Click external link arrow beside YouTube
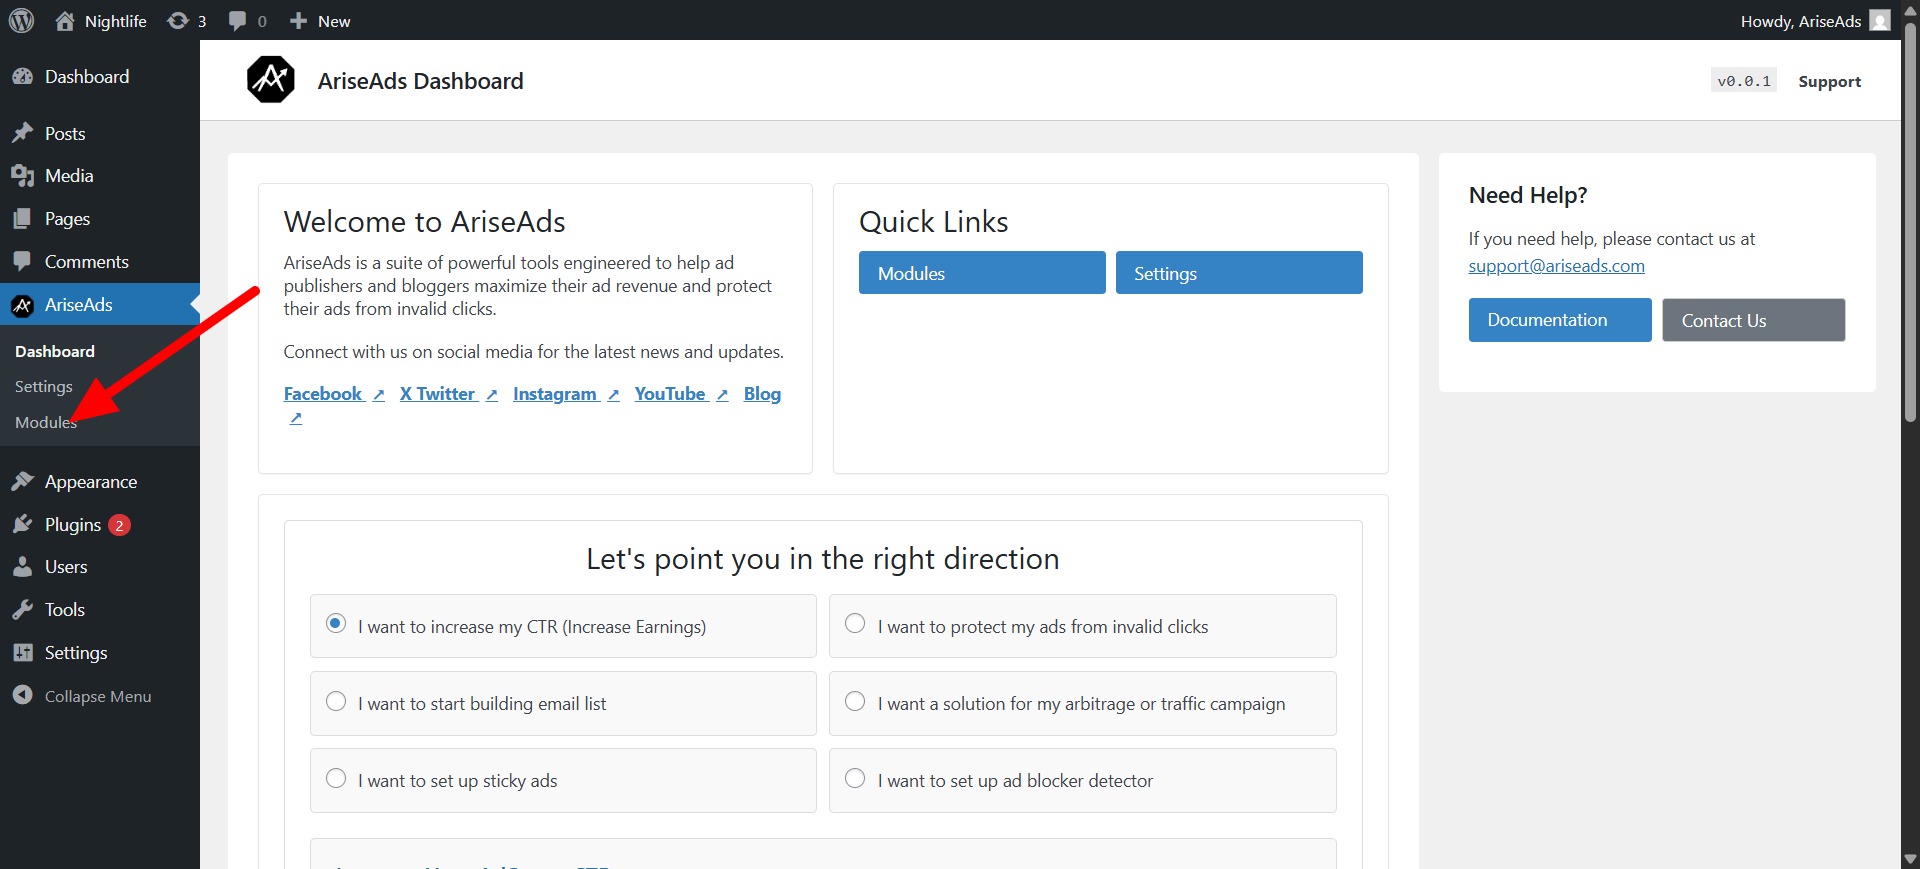Viewport: 1920px width, 869px height. 722,396
